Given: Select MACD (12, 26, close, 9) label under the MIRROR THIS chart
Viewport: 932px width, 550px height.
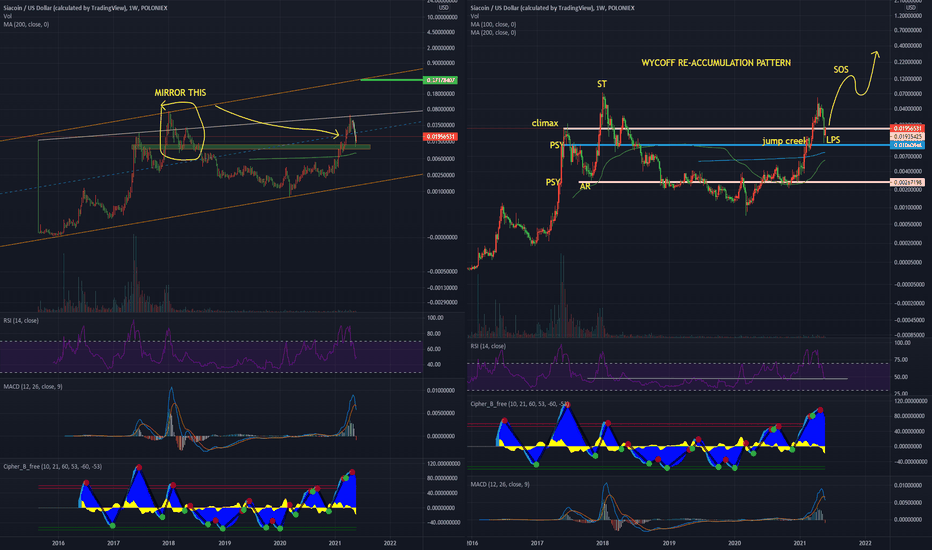Looking at the screenshot, I should click(x=33, y=386).
